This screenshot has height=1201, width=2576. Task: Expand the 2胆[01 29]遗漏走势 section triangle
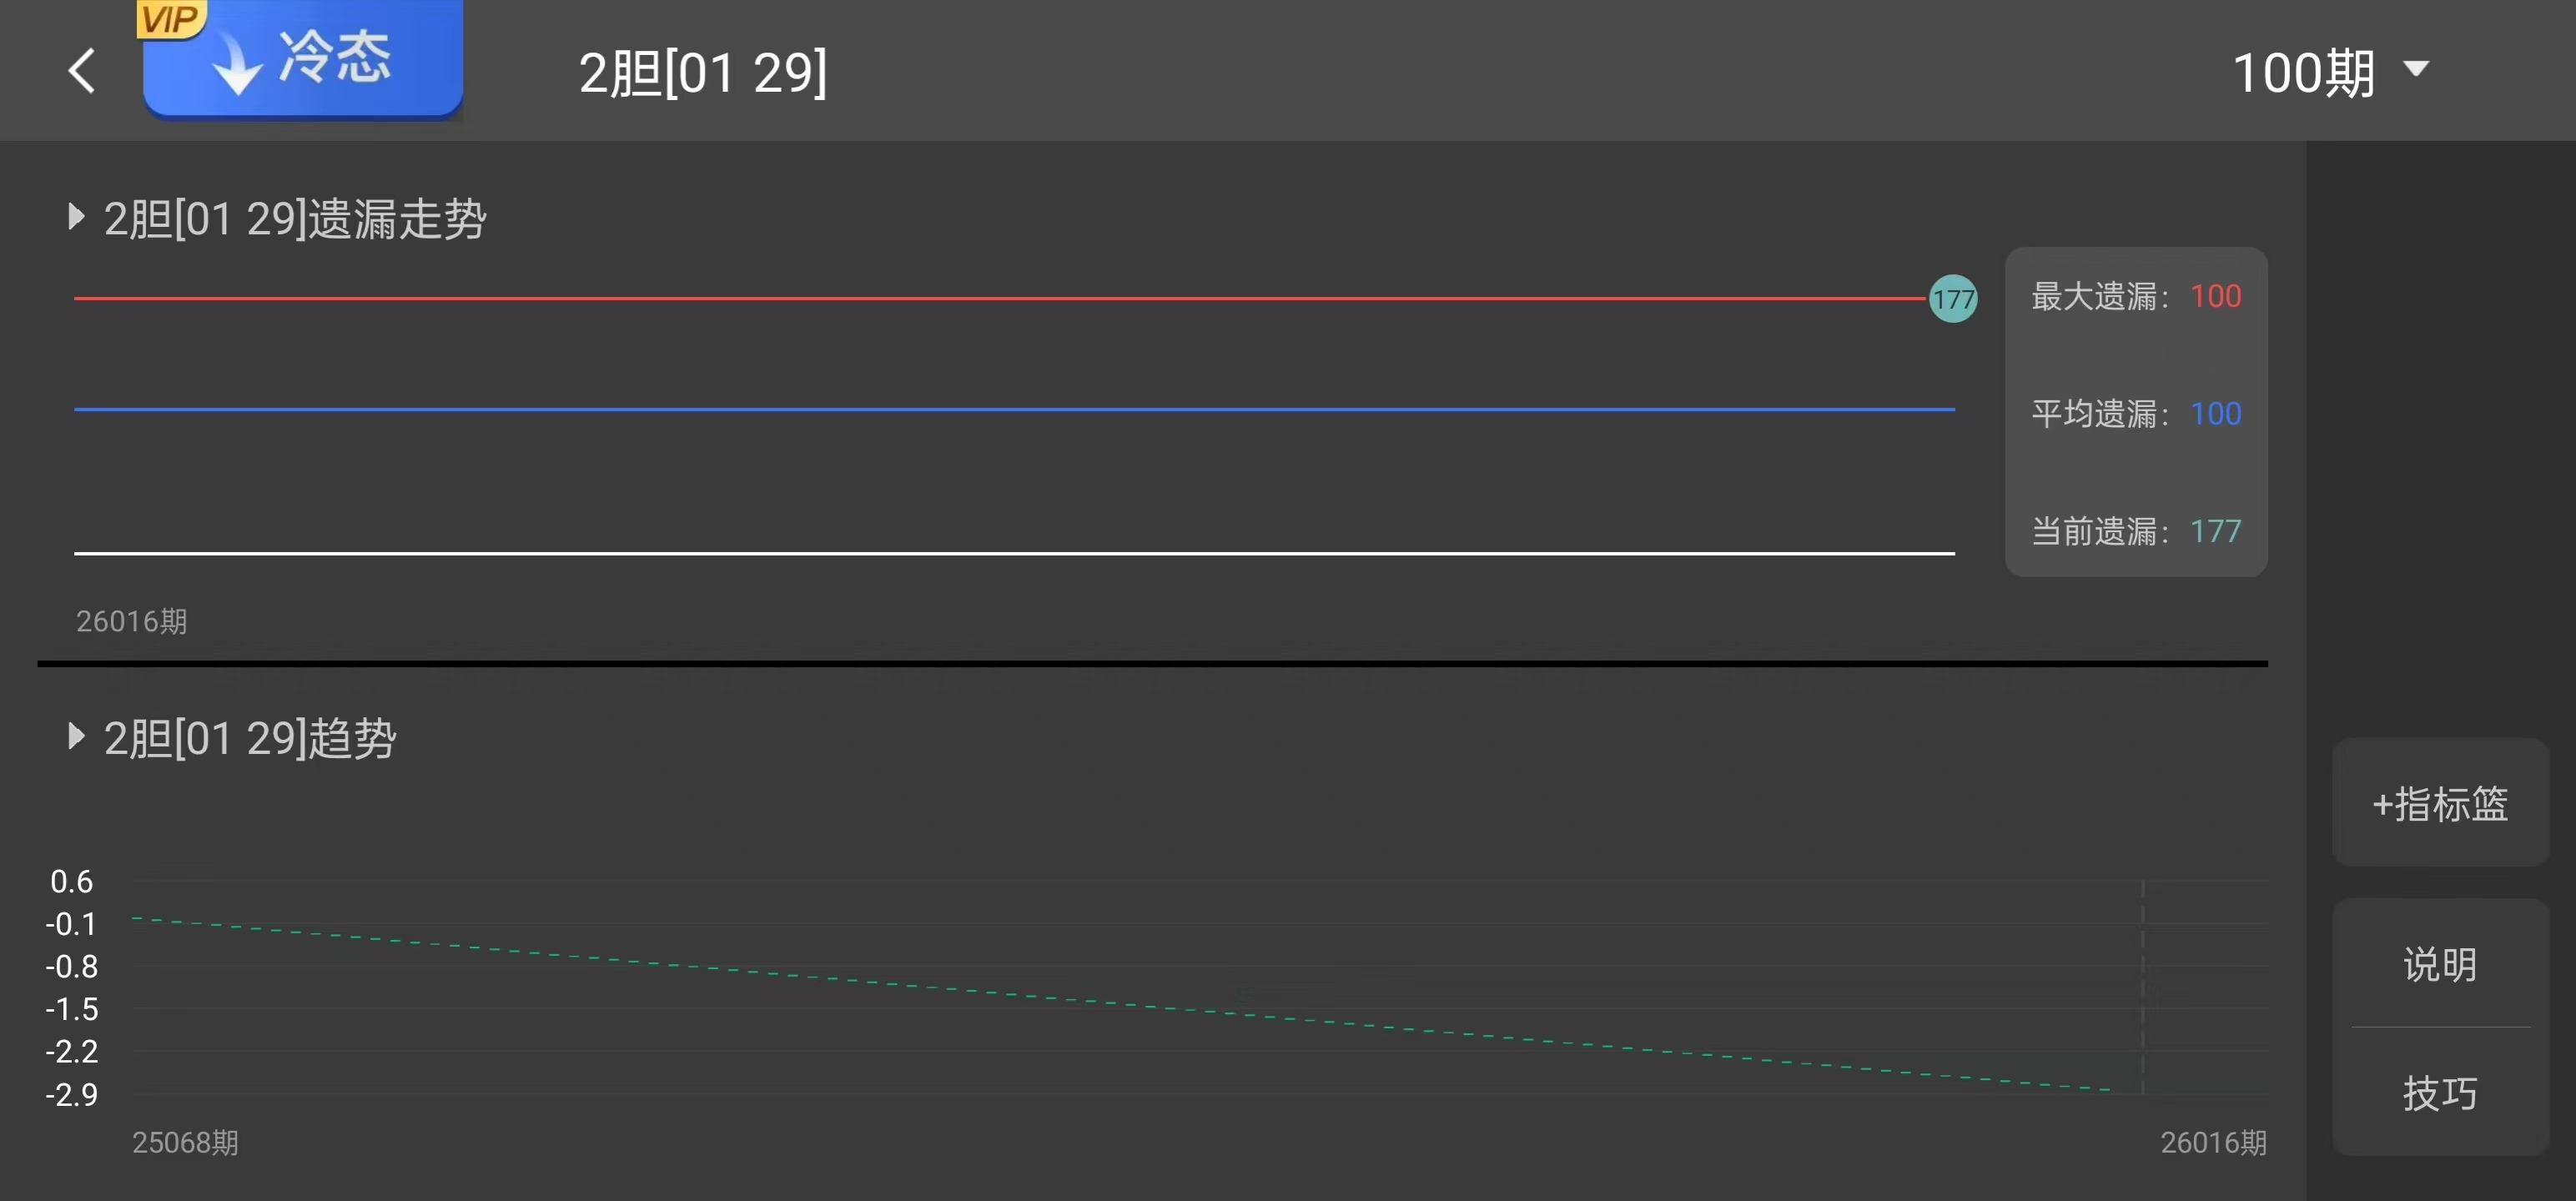click(x=76, y=217)
